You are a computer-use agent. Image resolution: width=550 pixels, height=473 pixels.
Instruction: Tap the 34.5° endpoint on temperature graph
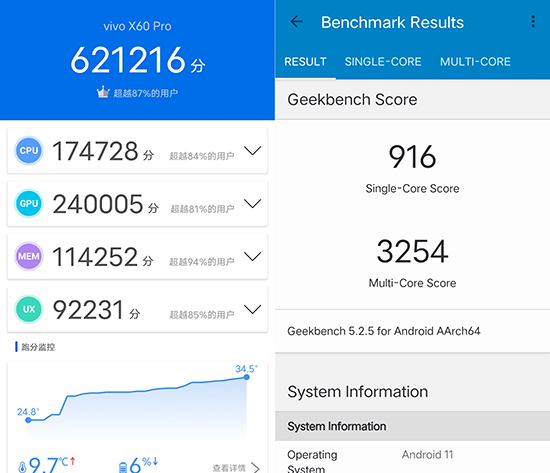(x=247, y=377)
